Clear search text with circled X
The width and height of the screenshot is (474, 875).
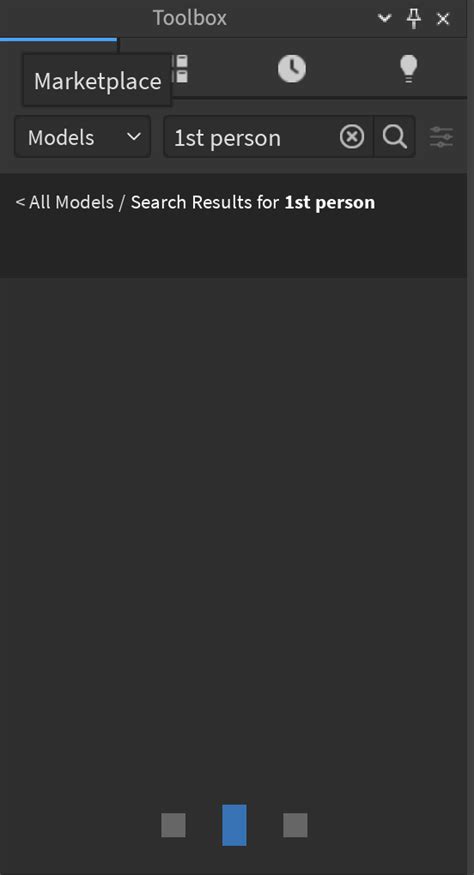(352, 137)
